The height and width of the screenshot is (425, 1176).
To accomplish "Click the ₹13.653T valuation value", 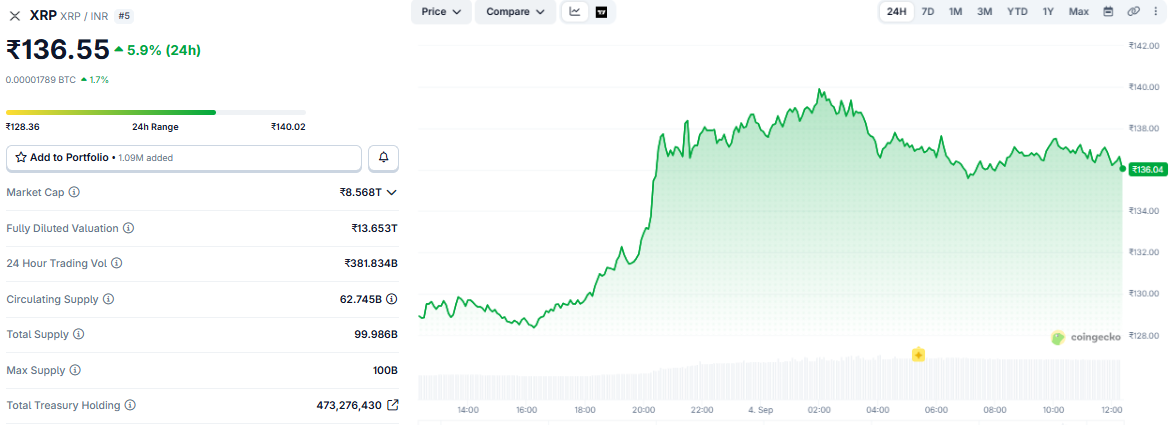I will [x=374, y=228].
